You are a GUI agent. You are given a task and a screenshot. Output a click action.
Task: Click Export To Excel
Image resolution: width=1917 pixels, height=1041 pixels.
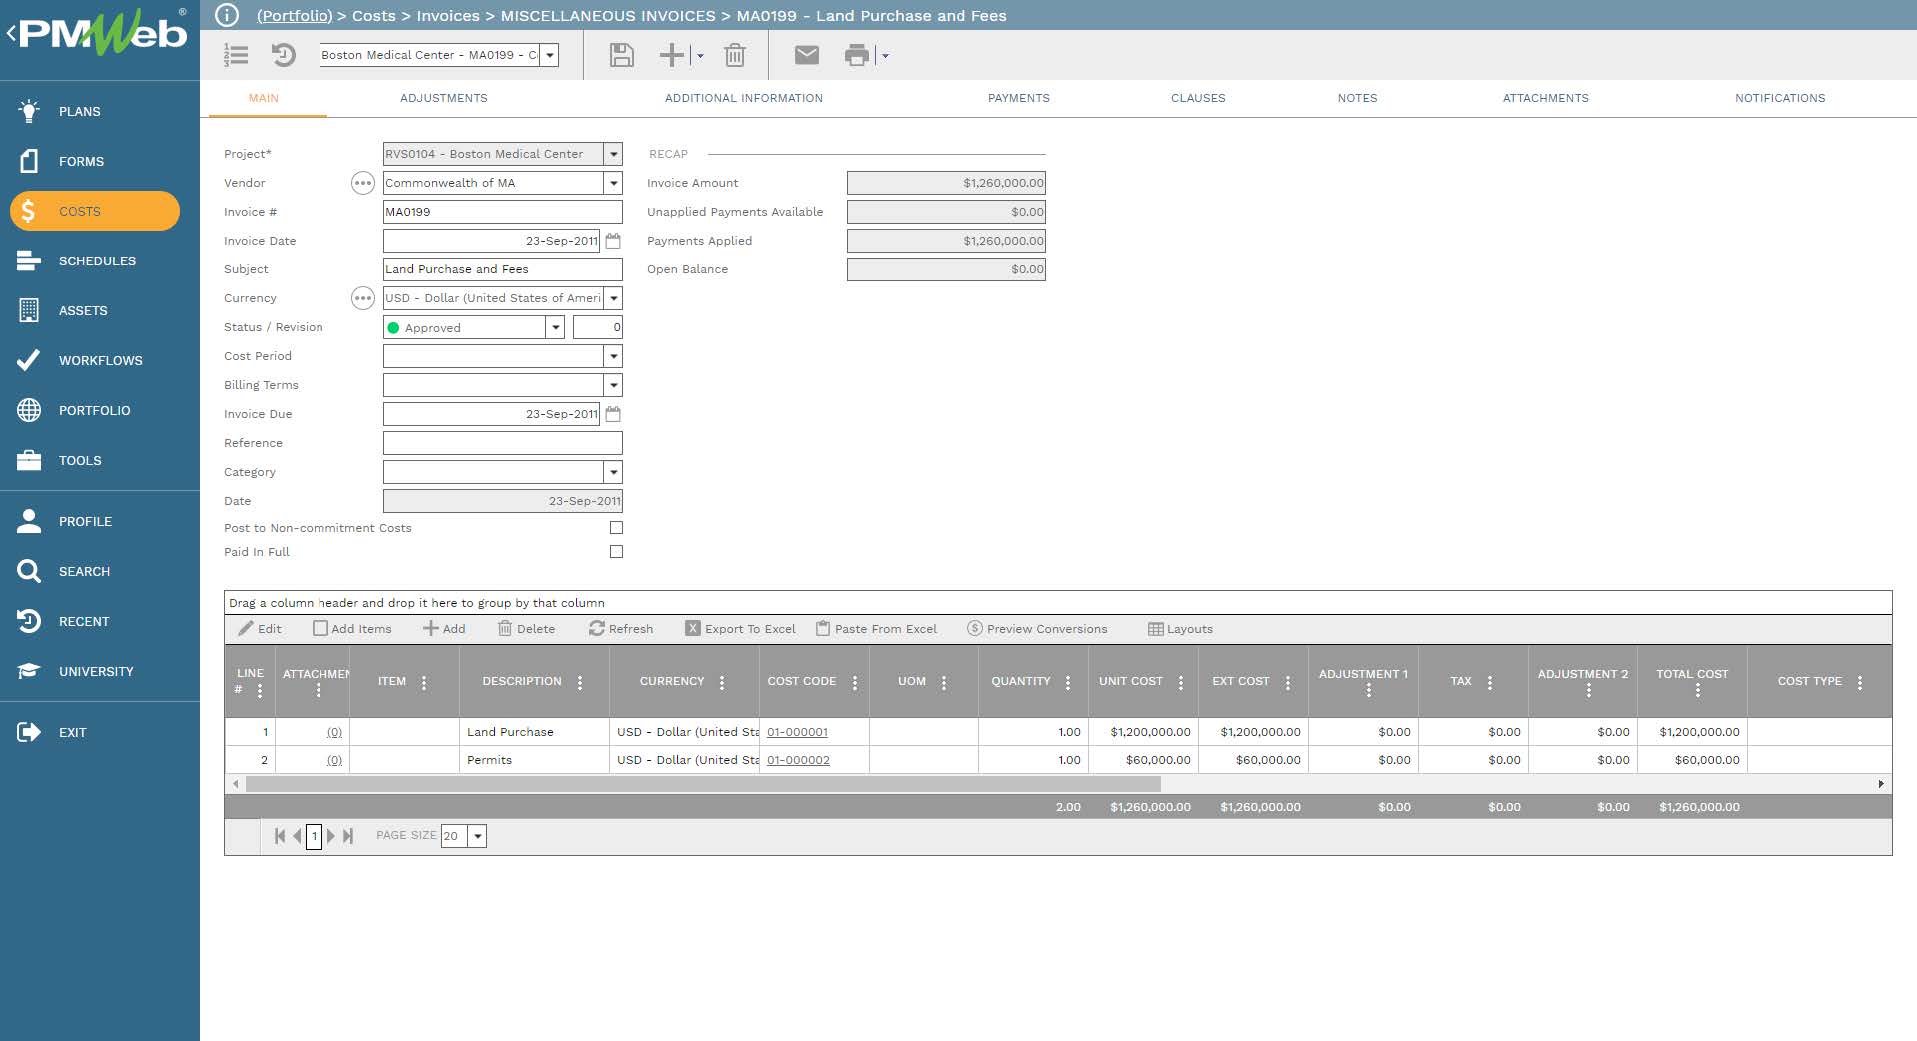pyautogui.click(x=740, y=629)
